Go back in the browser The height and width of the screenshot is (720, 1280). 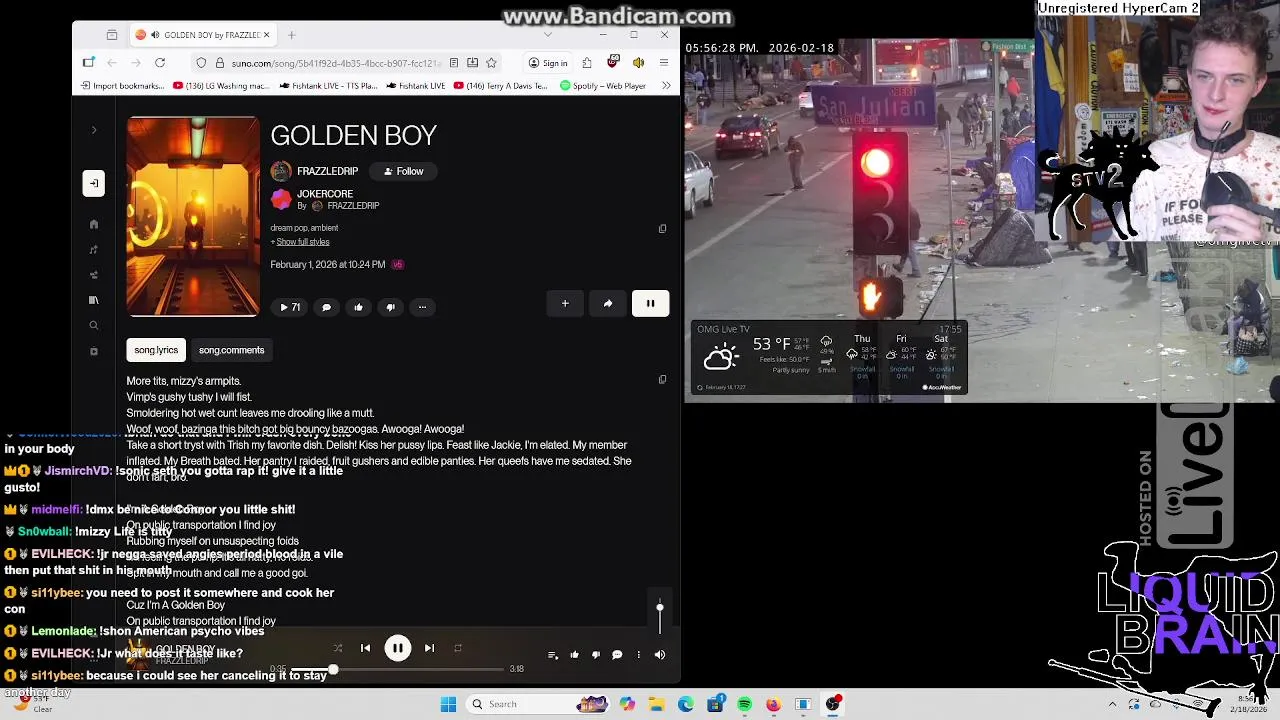pos(112,63)
